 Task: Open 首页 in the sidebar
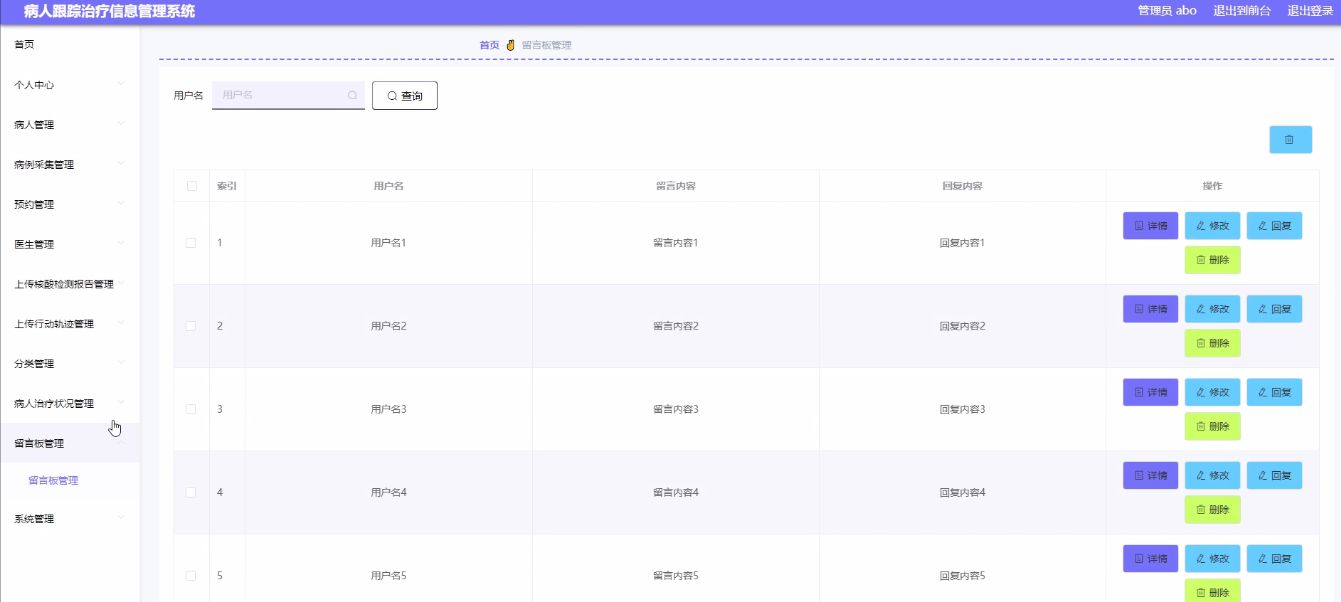pos(70,45)
